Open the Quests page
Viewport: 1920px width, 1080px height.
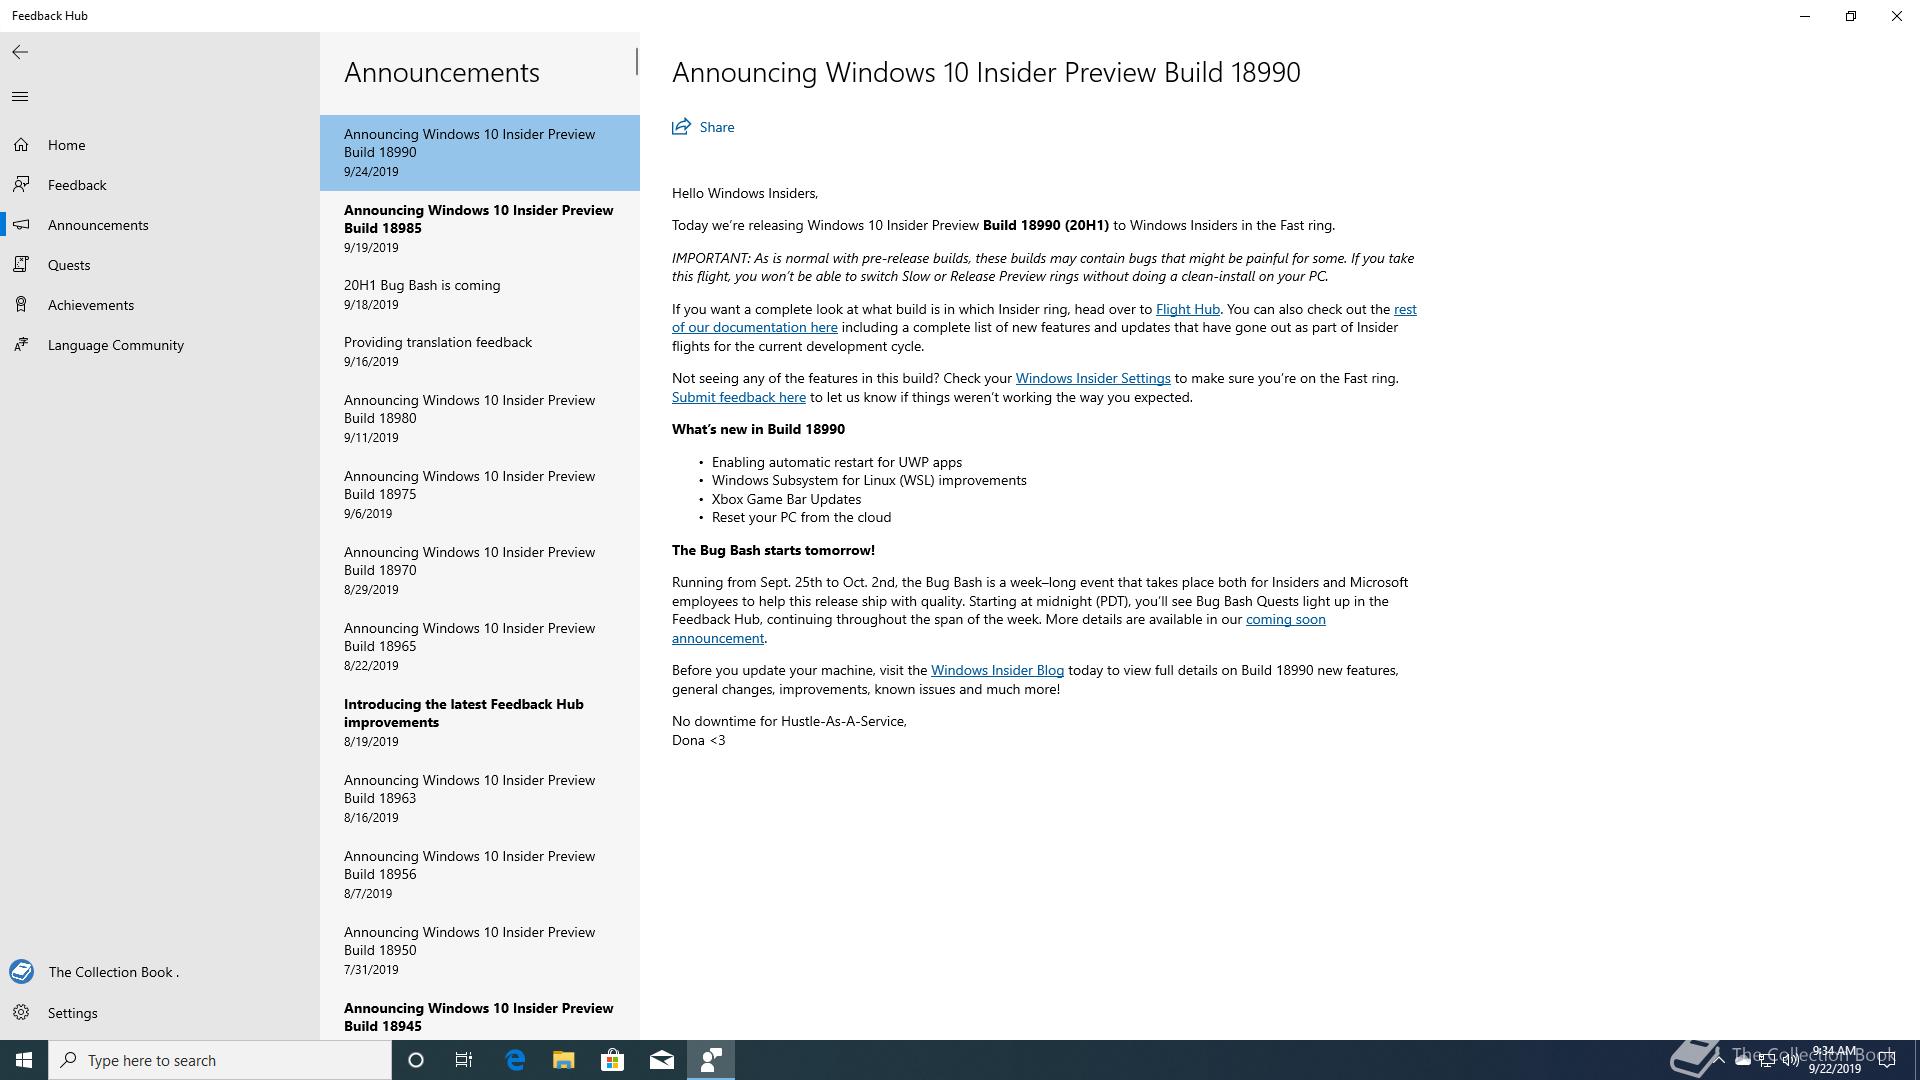pos(160,265)
